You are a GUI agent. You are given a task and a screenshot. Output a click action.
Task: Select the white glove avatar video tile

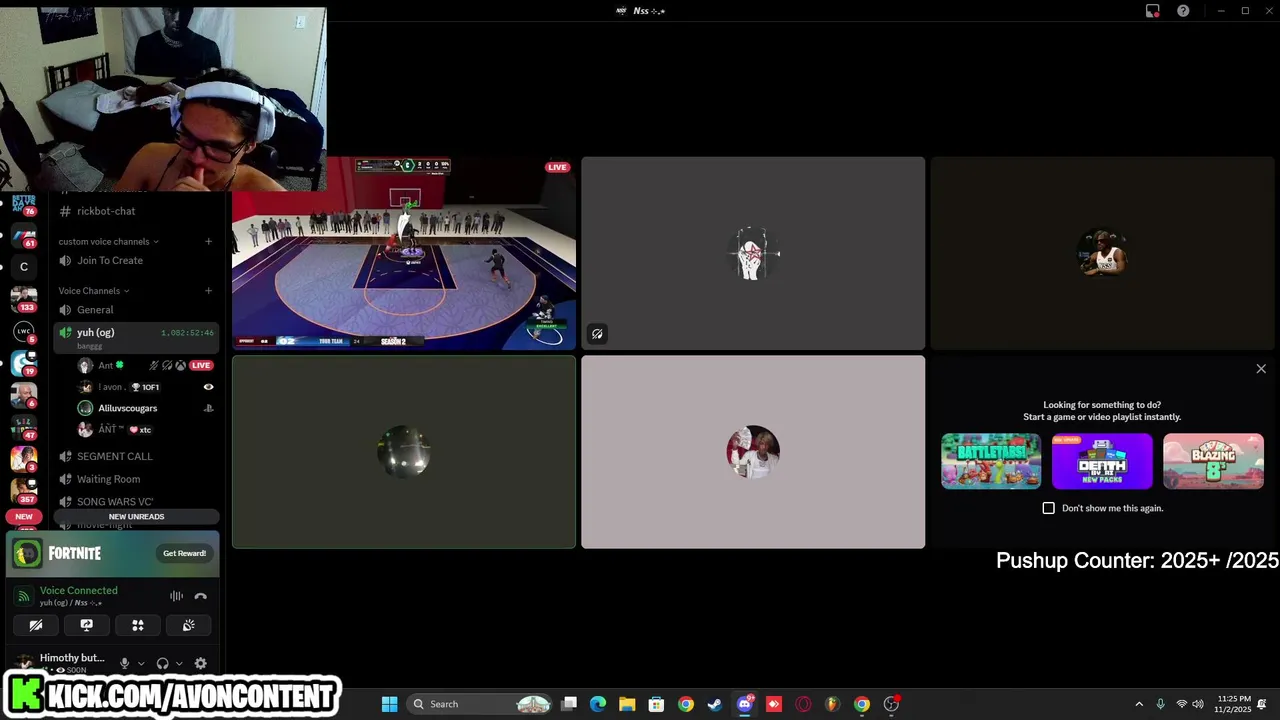point(753,253)
